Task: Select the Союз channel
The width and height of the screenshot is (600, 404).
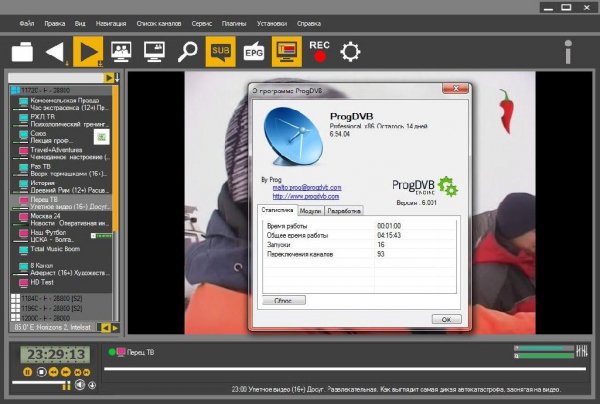Action: pyautogui.click(x=61, y=137)
